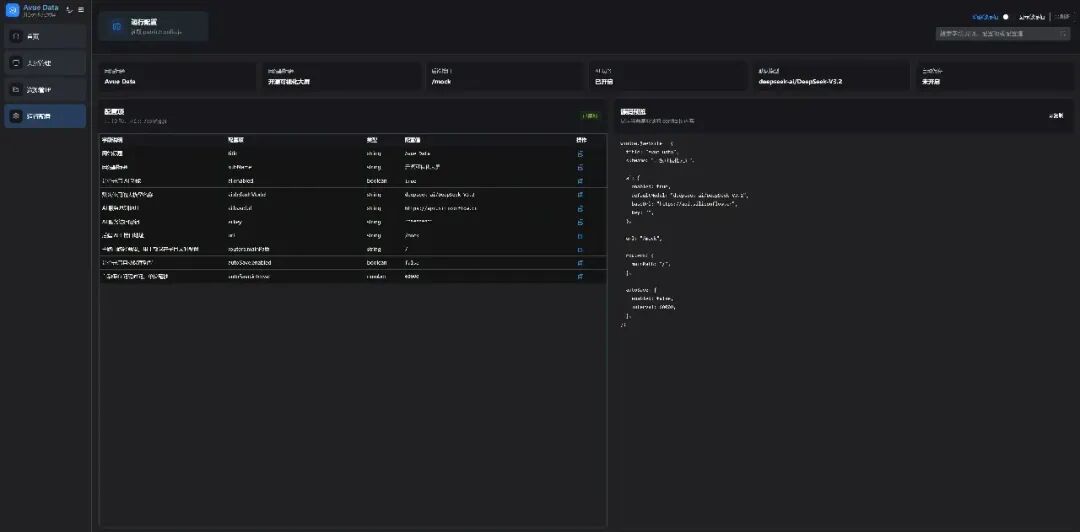Go to the first sidebar menu item
Viewport: 1080px width, 532px height.
[45, 37]
